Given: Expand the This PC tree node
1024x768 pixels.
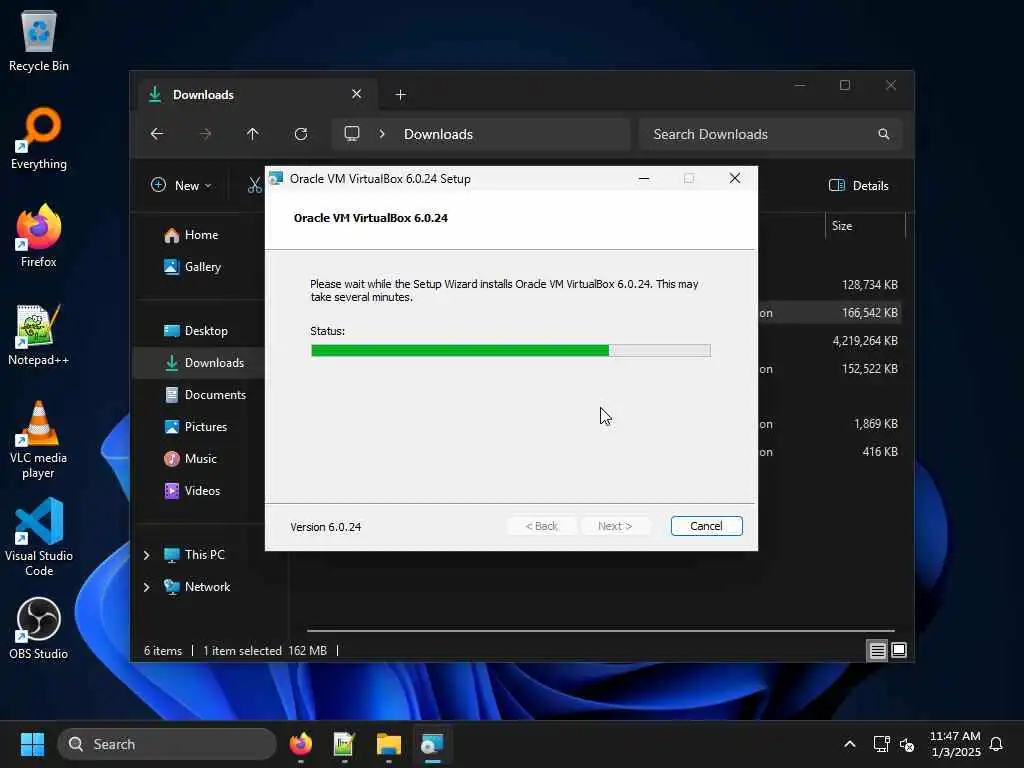Looking at the screenshot, I should (146, 554).
